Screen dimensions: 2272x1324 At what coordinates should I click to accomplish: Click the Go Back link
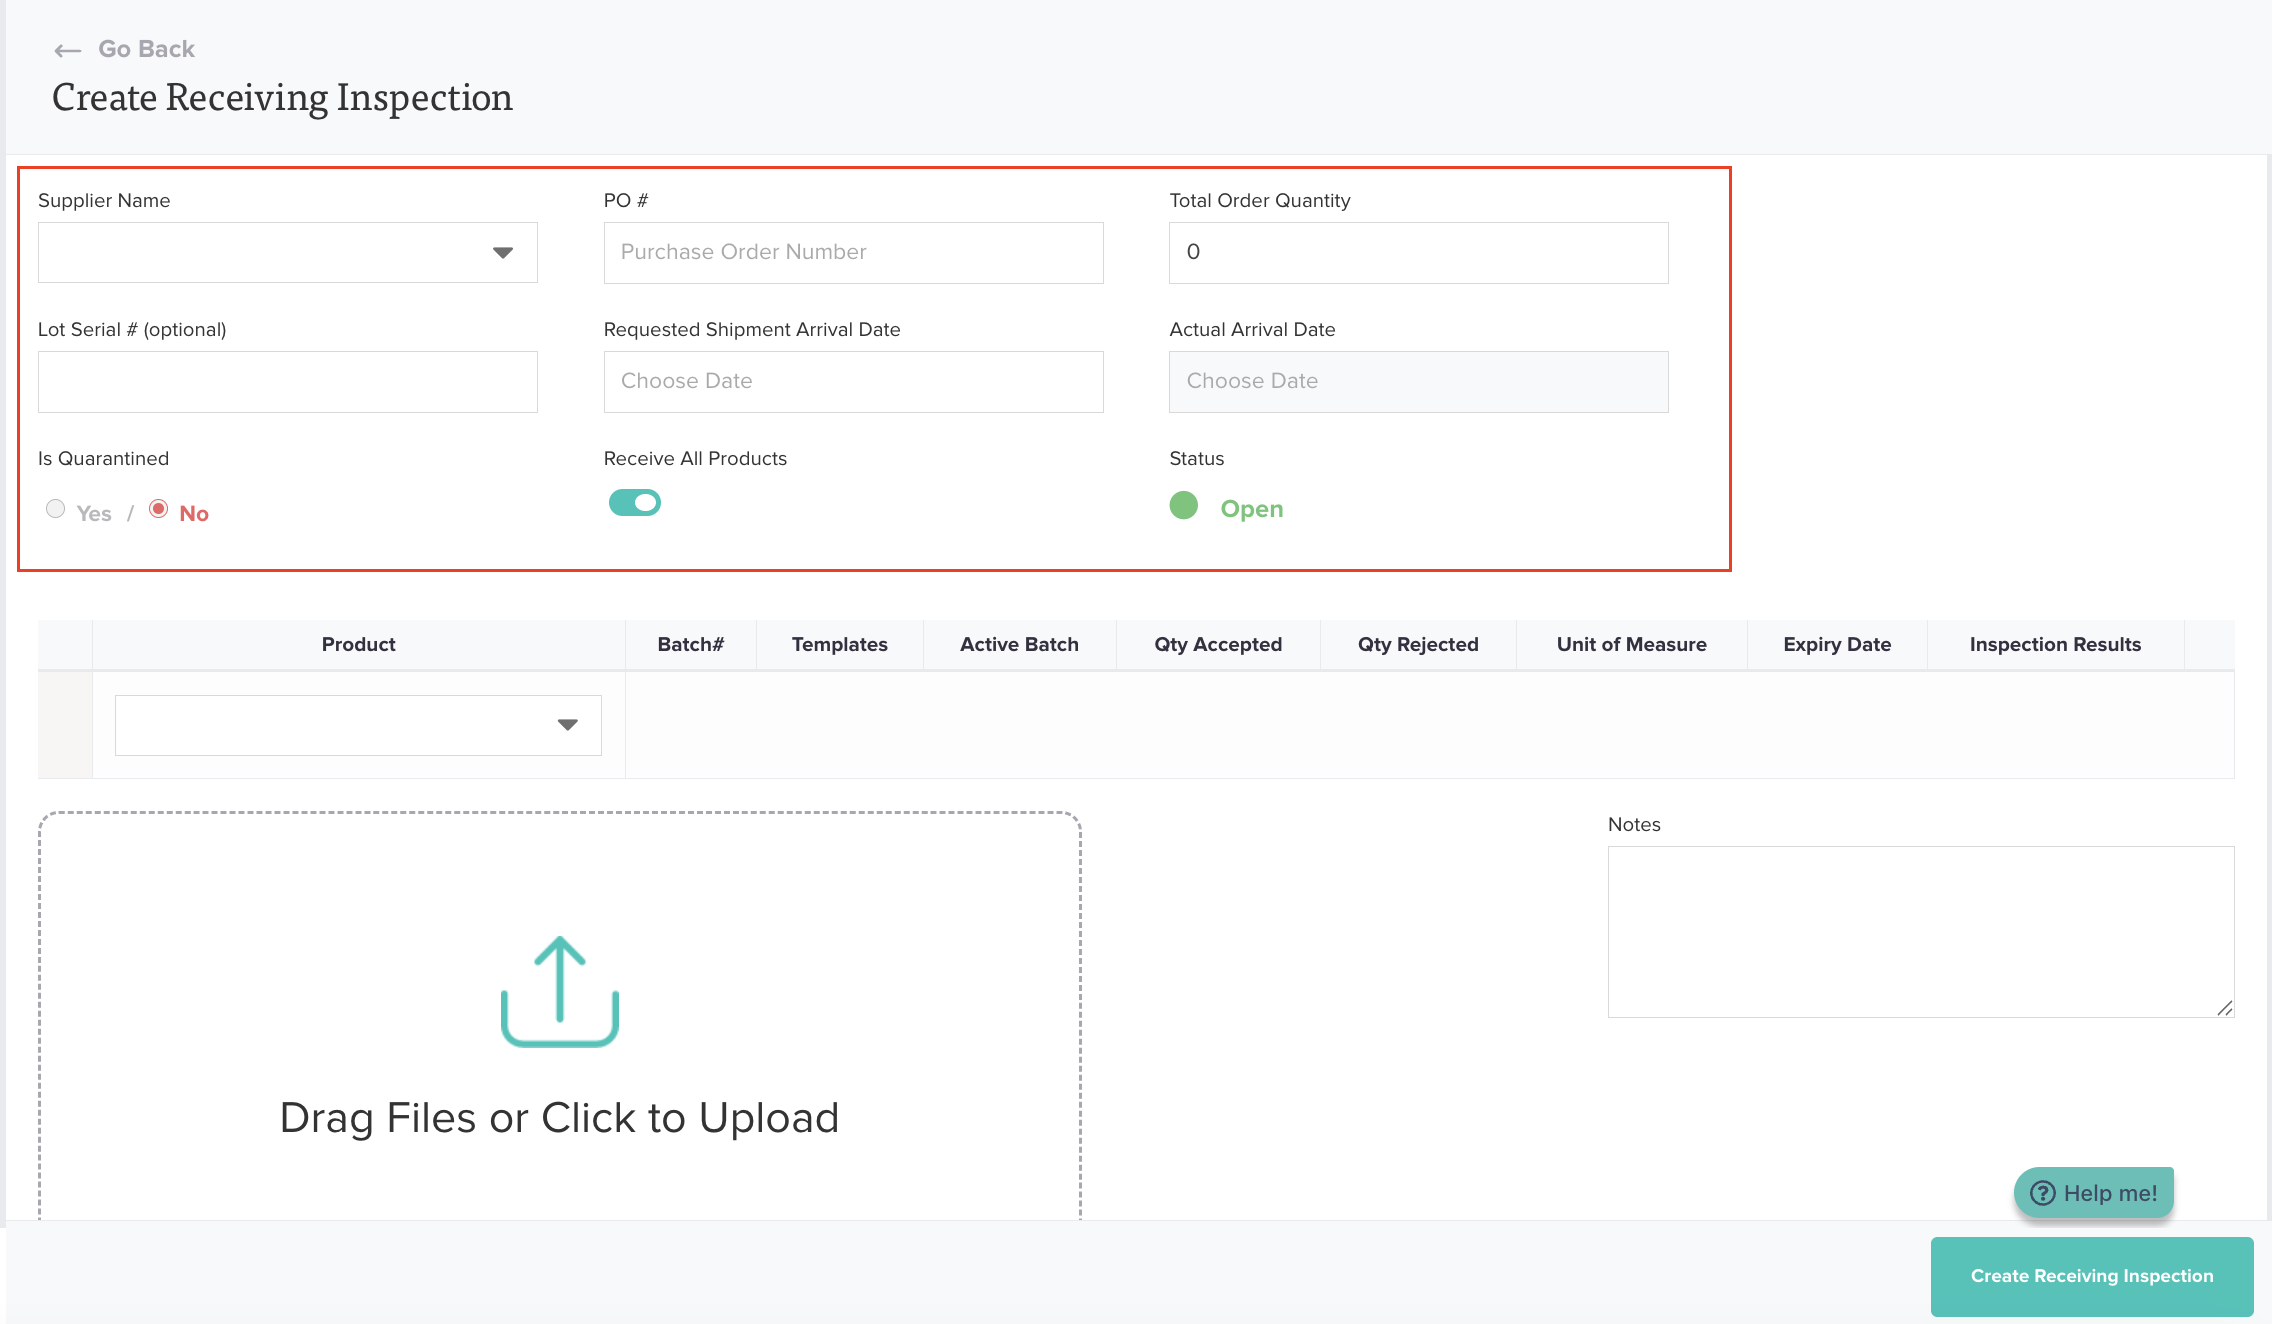coord(146,49)
